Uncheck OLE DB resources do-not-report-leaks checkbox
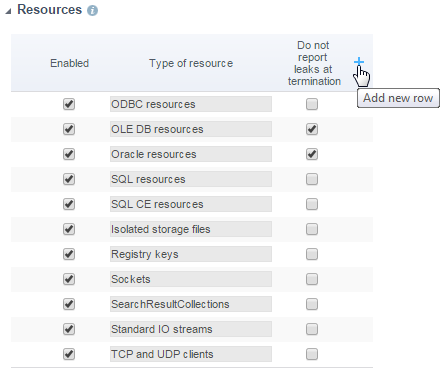Viewport: 447px width, 373px height. pyautogui.click(x=312, y=129)
